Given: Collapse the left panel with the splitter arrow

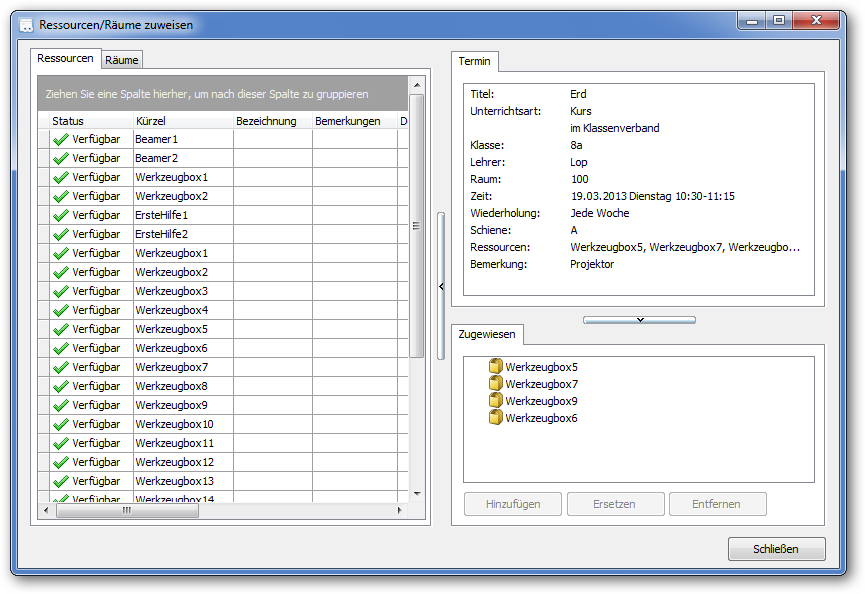Looking at the screenshot, I should coord(441,287).
